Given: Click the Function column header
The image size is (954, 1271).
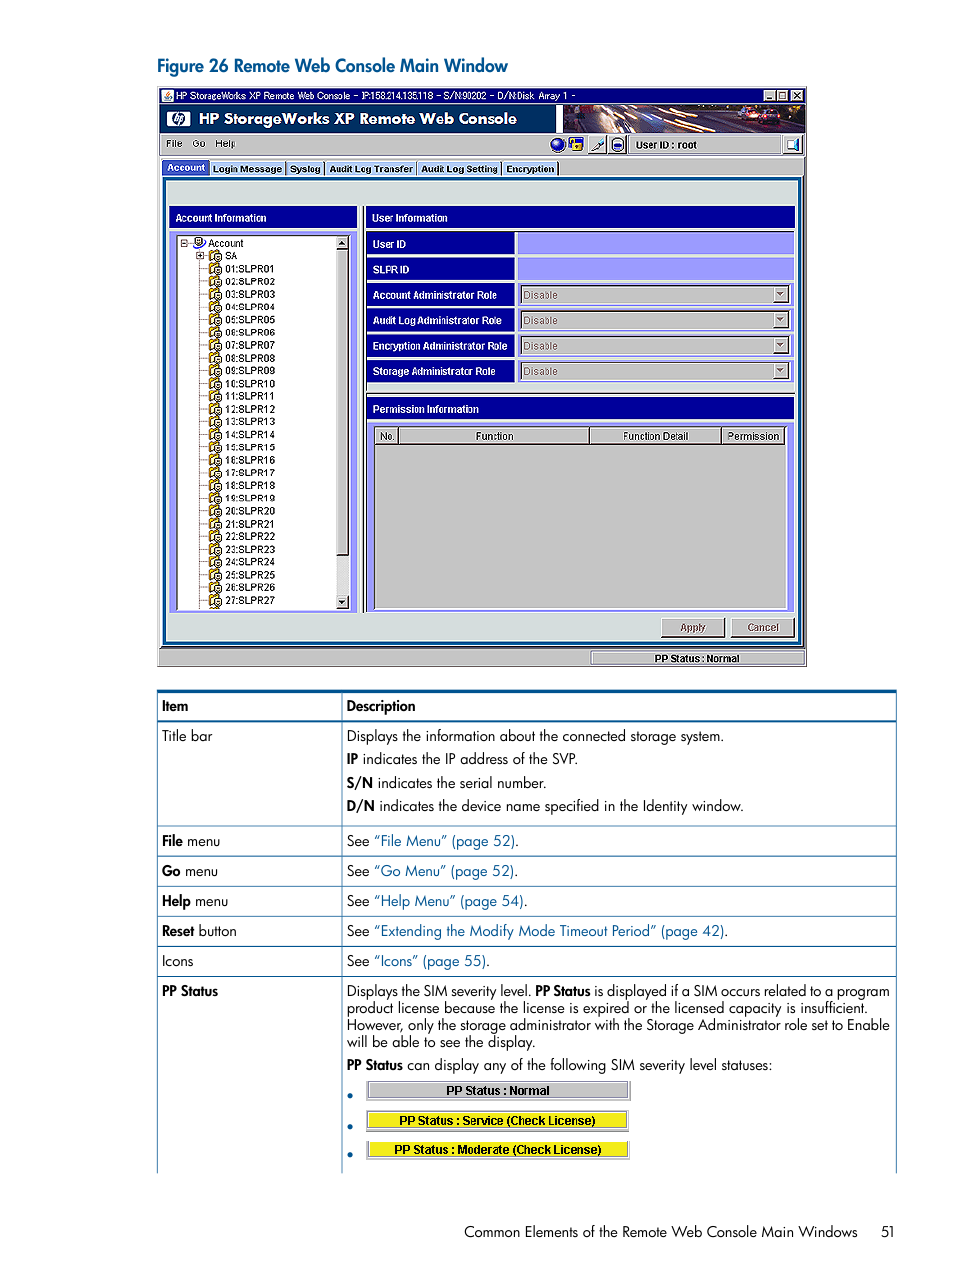Looking at the screenshot, I should coord(494,436).
